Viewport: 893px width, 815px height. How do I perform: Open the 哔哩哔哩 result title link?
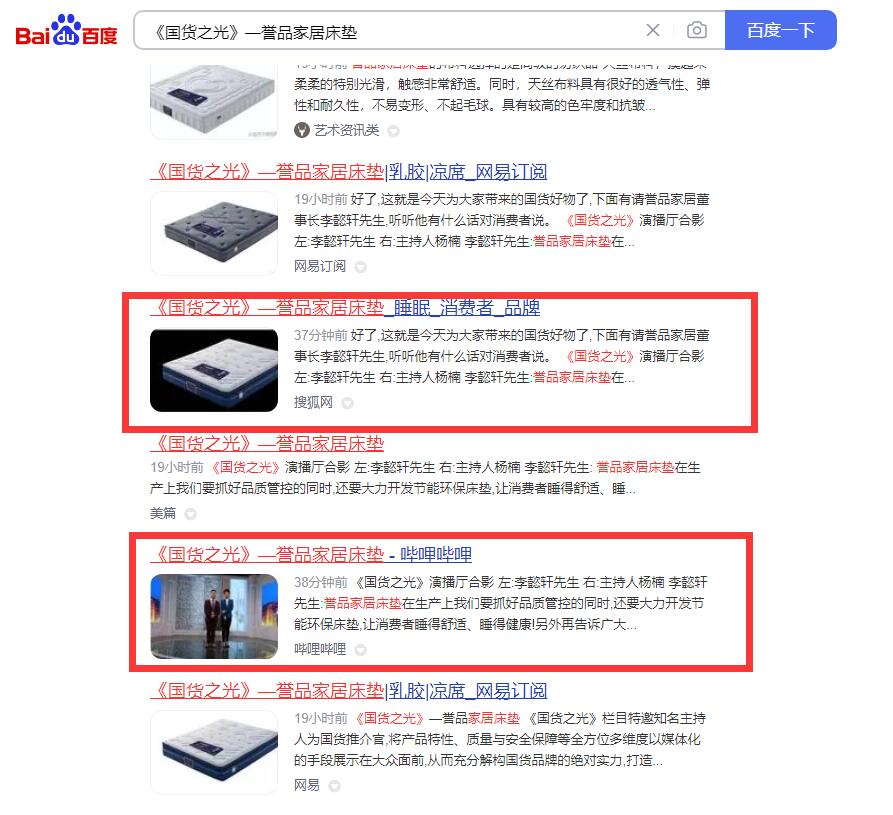click(x=311, y=554)
